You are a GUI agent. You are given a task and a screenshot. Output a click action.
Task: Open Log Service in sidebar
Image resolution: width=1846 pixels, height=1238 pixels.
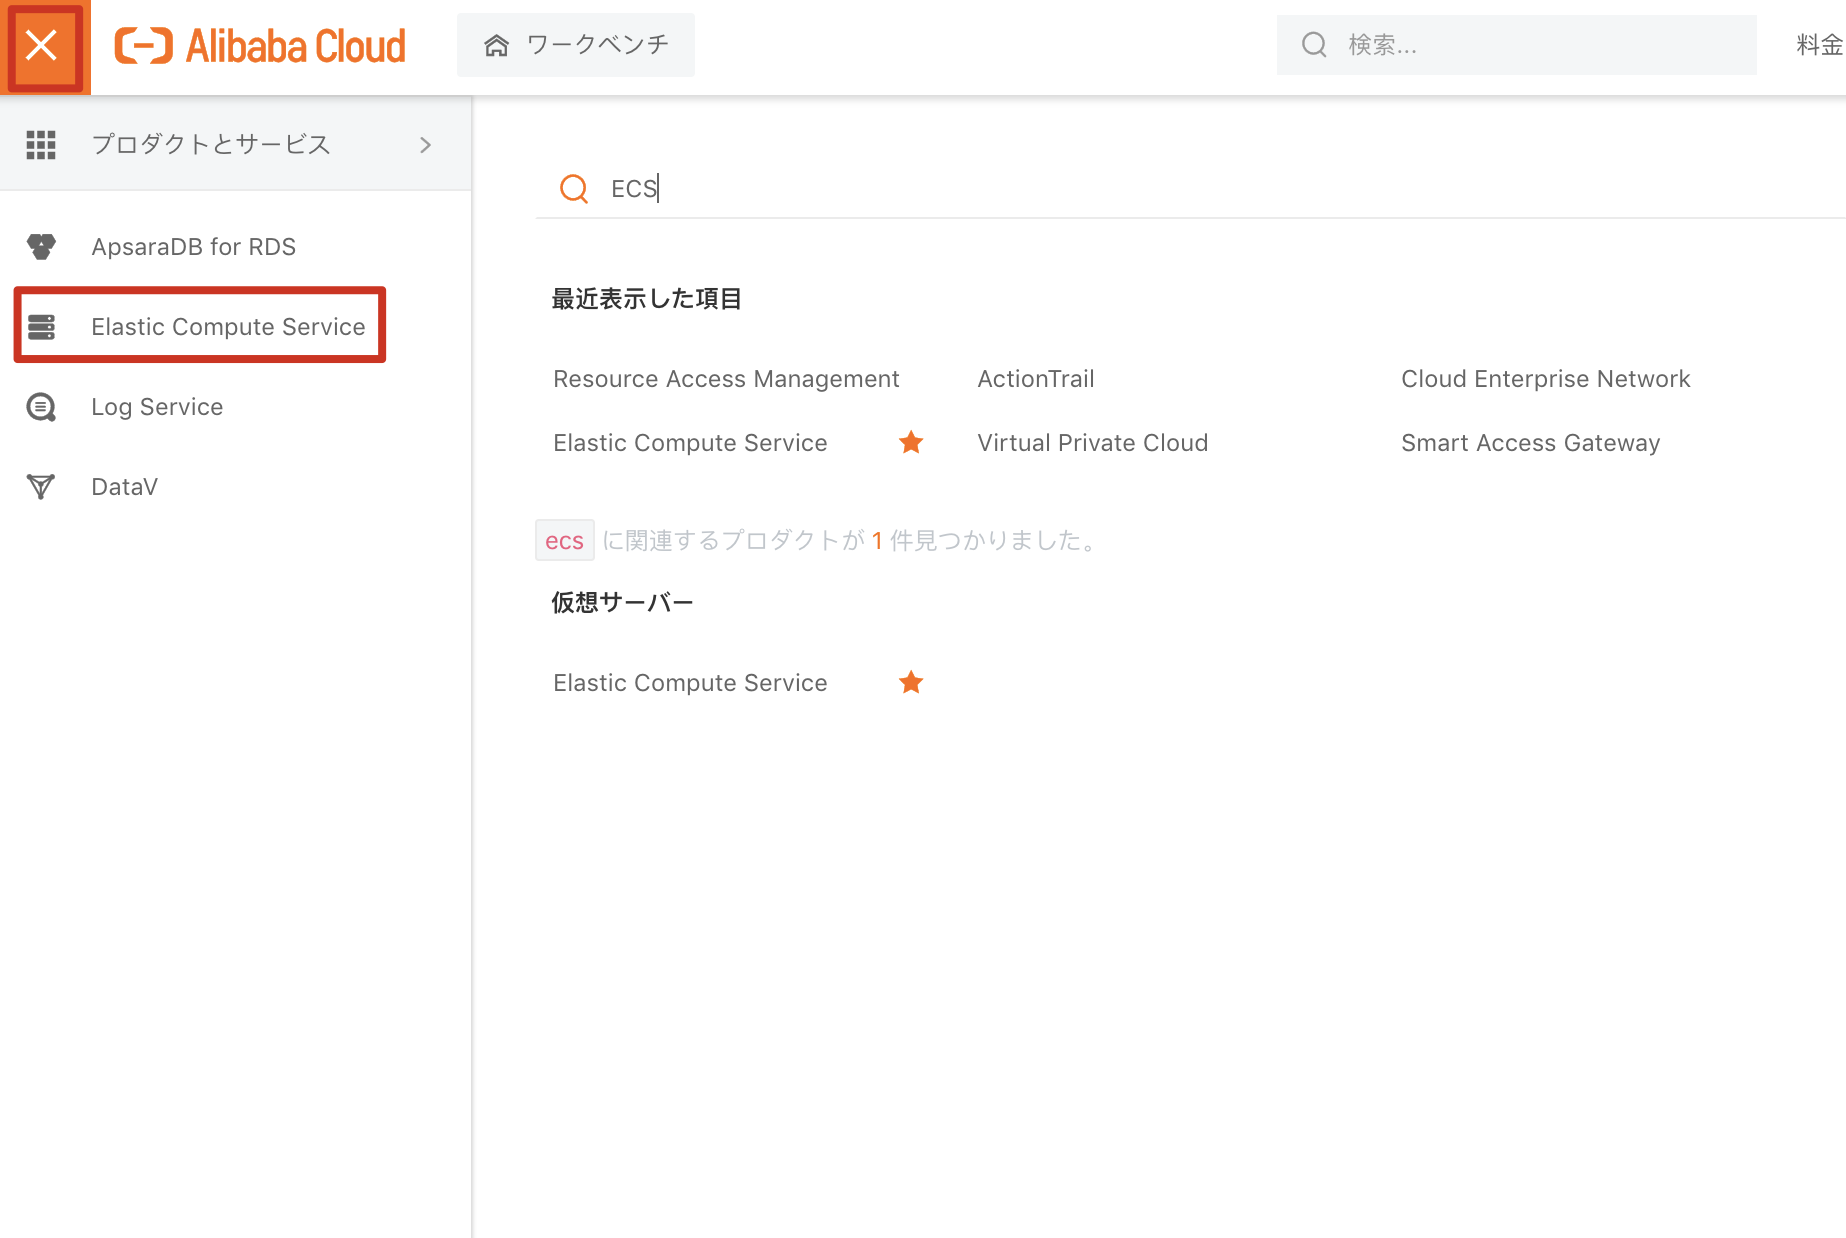point(157,407)
